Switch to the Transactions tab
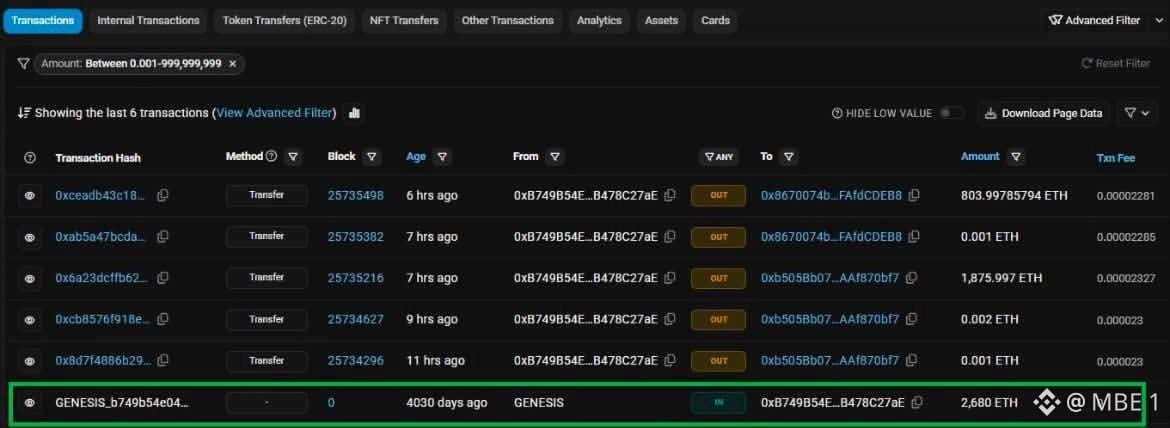Screen dimensions: 1170x428 point(43,20)
